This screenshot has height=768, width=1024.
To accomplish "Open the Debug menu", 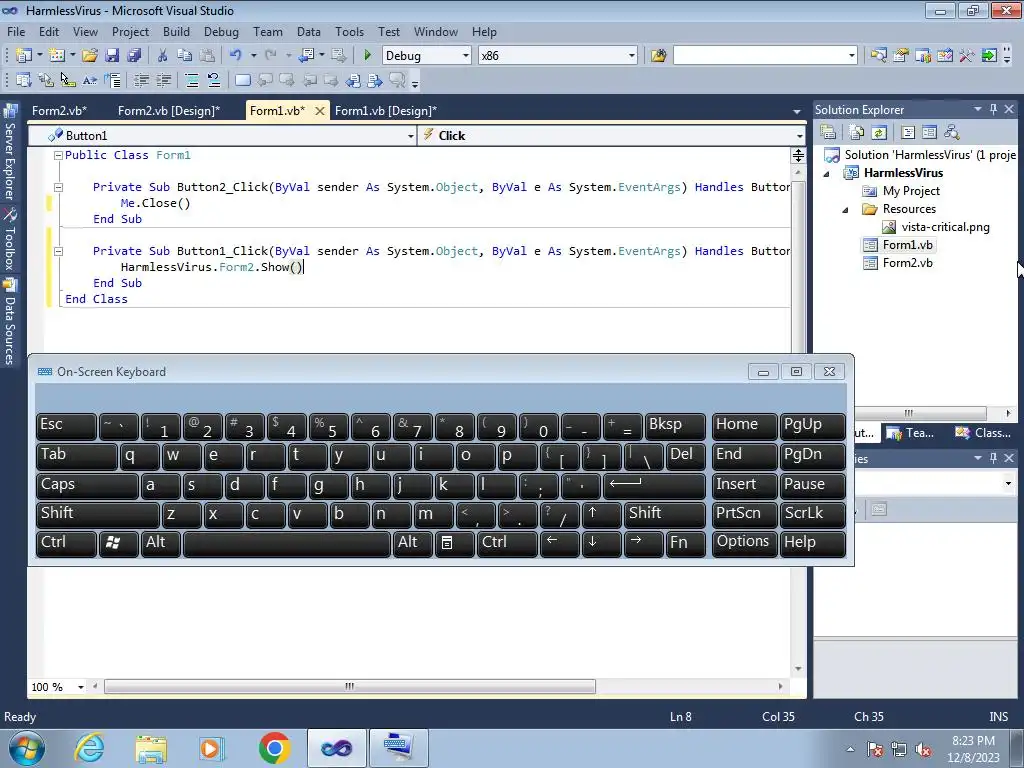I will 221,31.
